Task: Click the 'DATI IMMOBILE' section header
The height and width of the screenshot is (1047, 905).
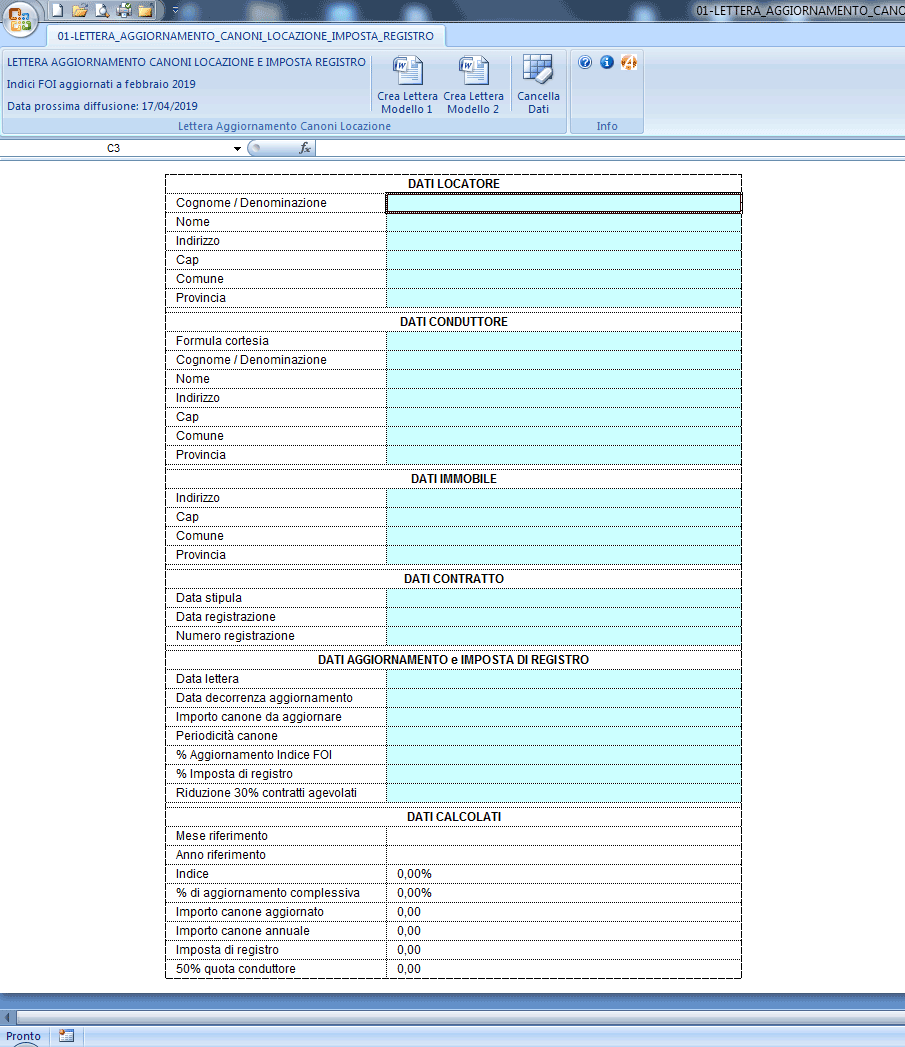Action: point(454,479)
